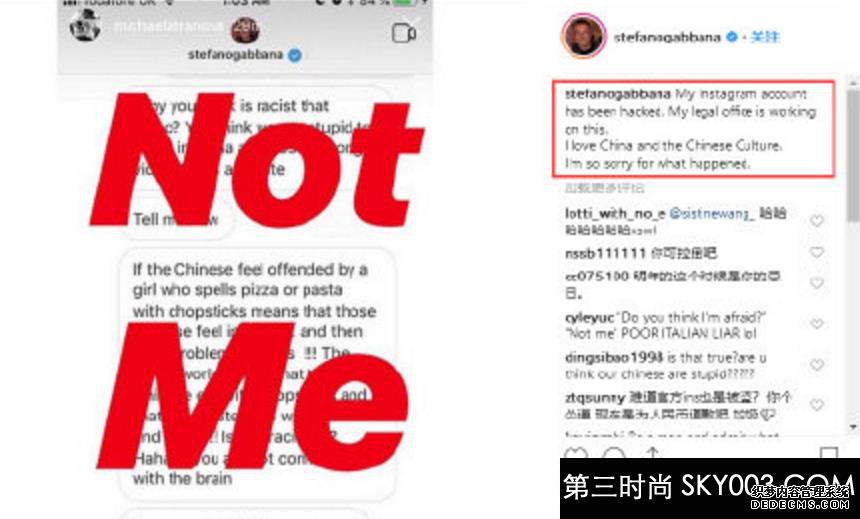Click the blue follow link beside stefanogabbana

(x=765, y=37)
